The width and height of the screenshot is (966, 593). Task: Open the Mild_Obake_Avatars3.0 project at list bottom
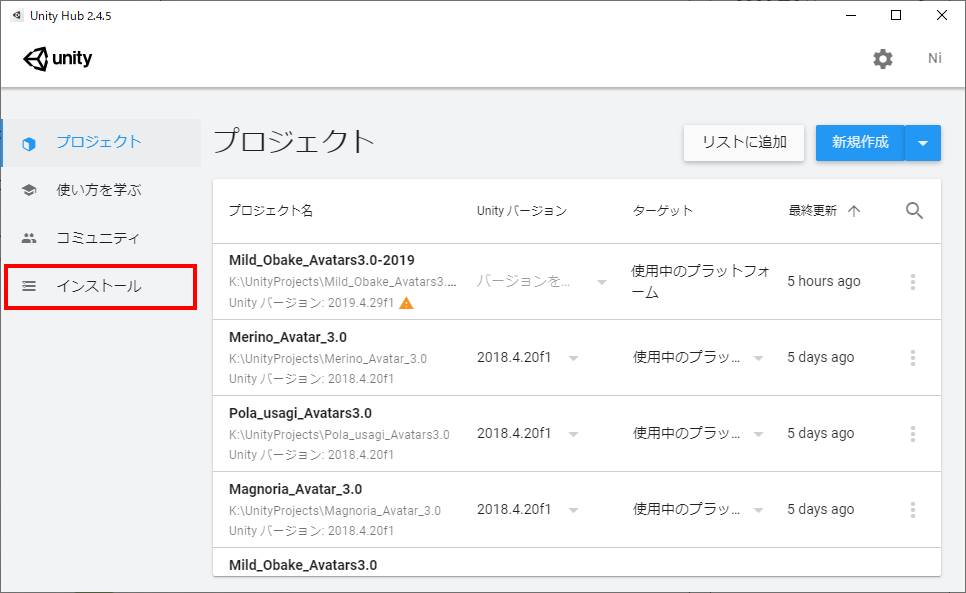click(x=302, y=565)
